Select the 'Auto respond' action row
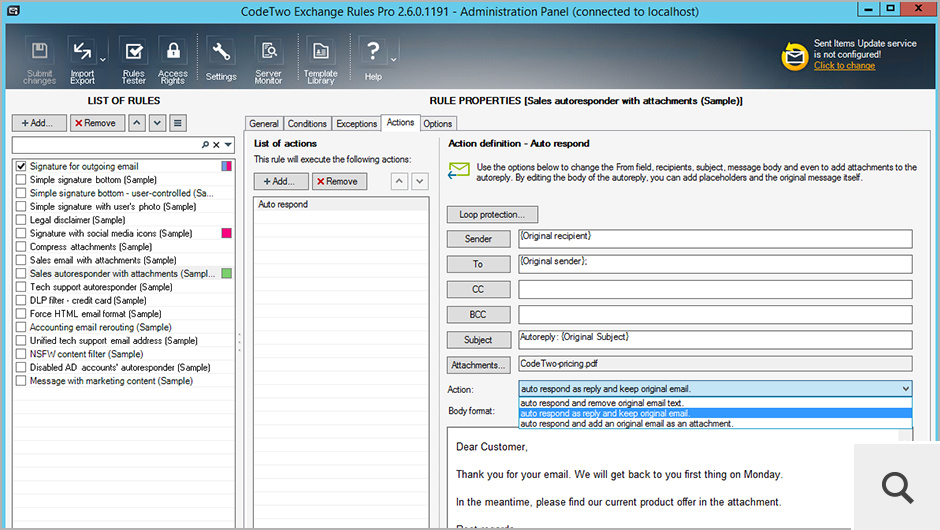The height and width of the screenshot is (530, 940). pos(341,204)
